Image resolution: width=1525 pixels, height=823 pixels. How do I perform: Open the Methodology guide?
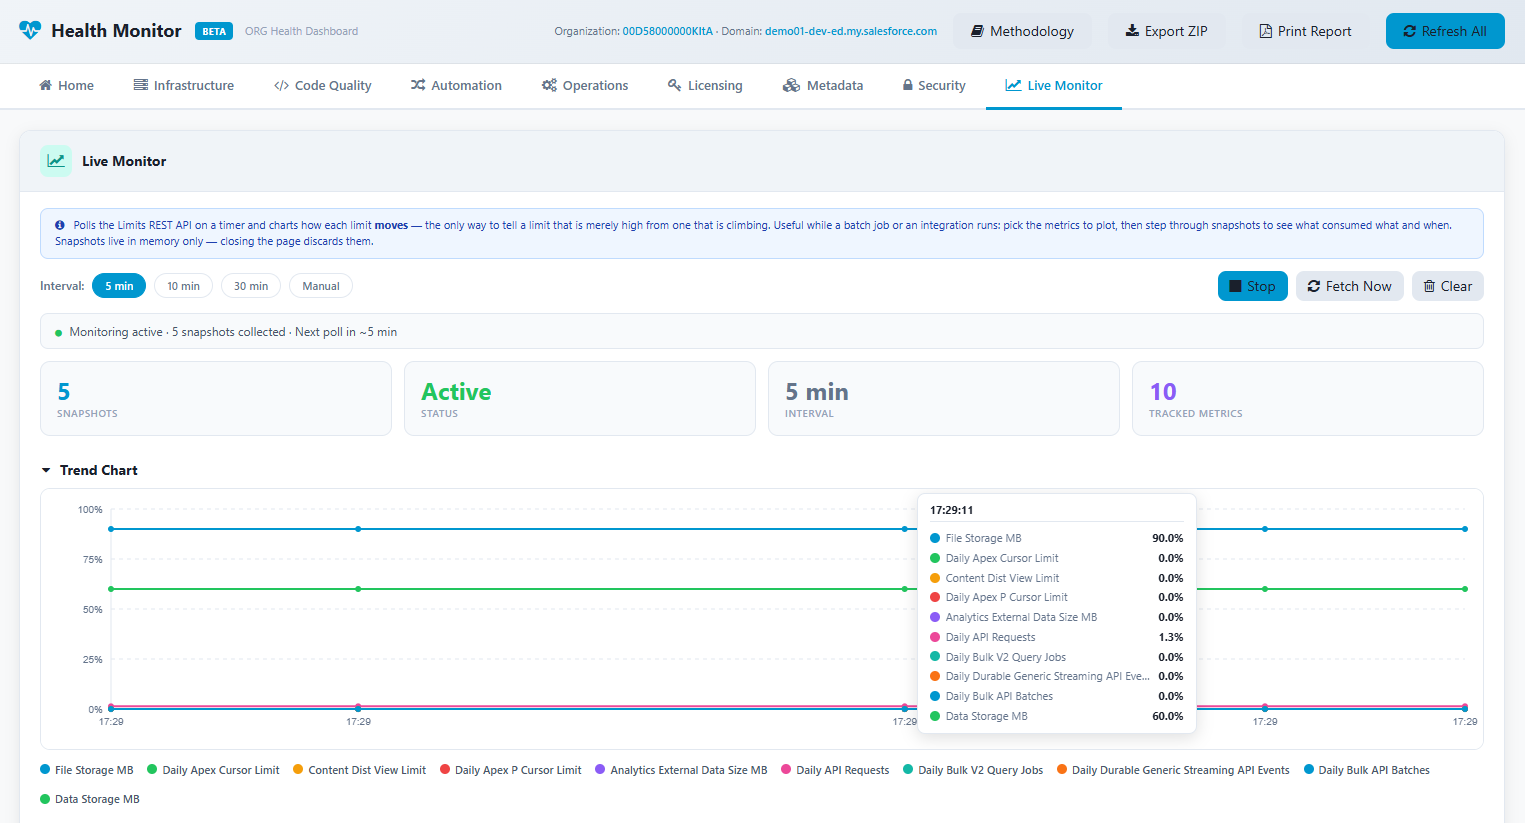coord(1022,31)
